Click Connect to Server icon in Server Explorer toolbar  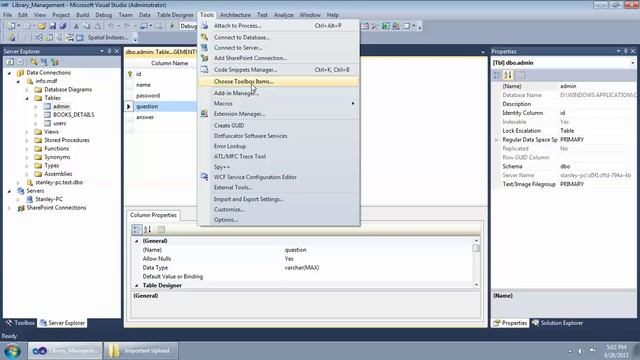pos(44,62)
